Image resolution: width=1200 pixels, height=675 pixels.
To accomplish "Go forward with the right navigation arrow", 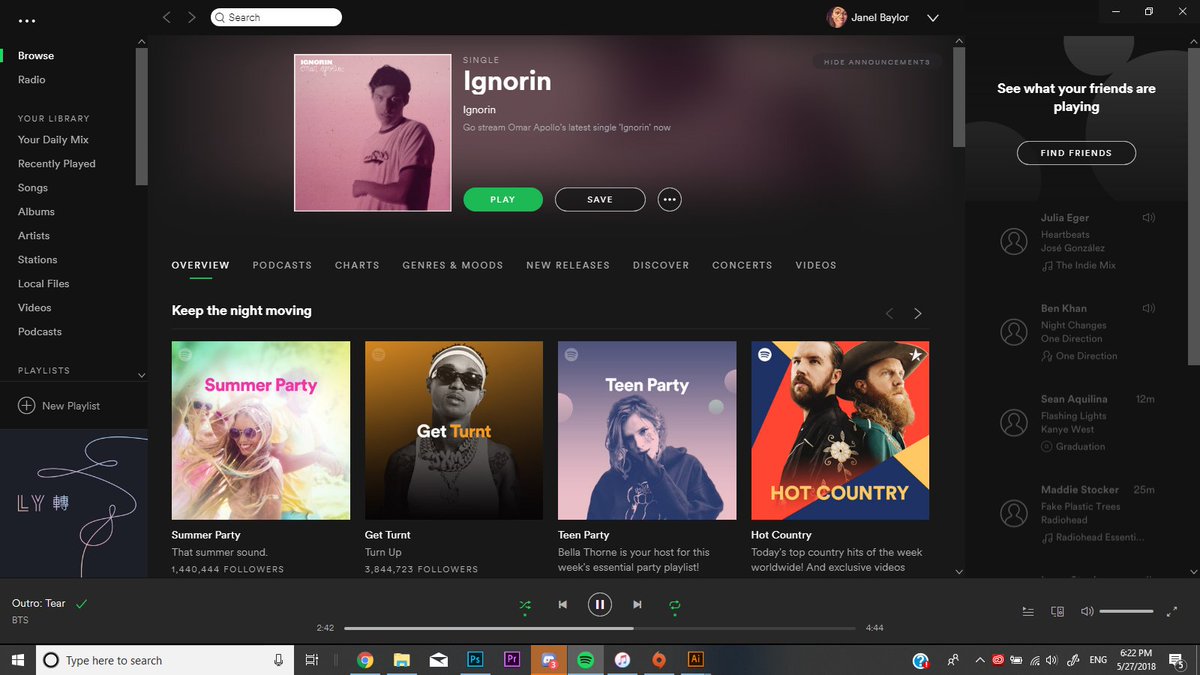I will pyautogui.click(x=192, y=17).
